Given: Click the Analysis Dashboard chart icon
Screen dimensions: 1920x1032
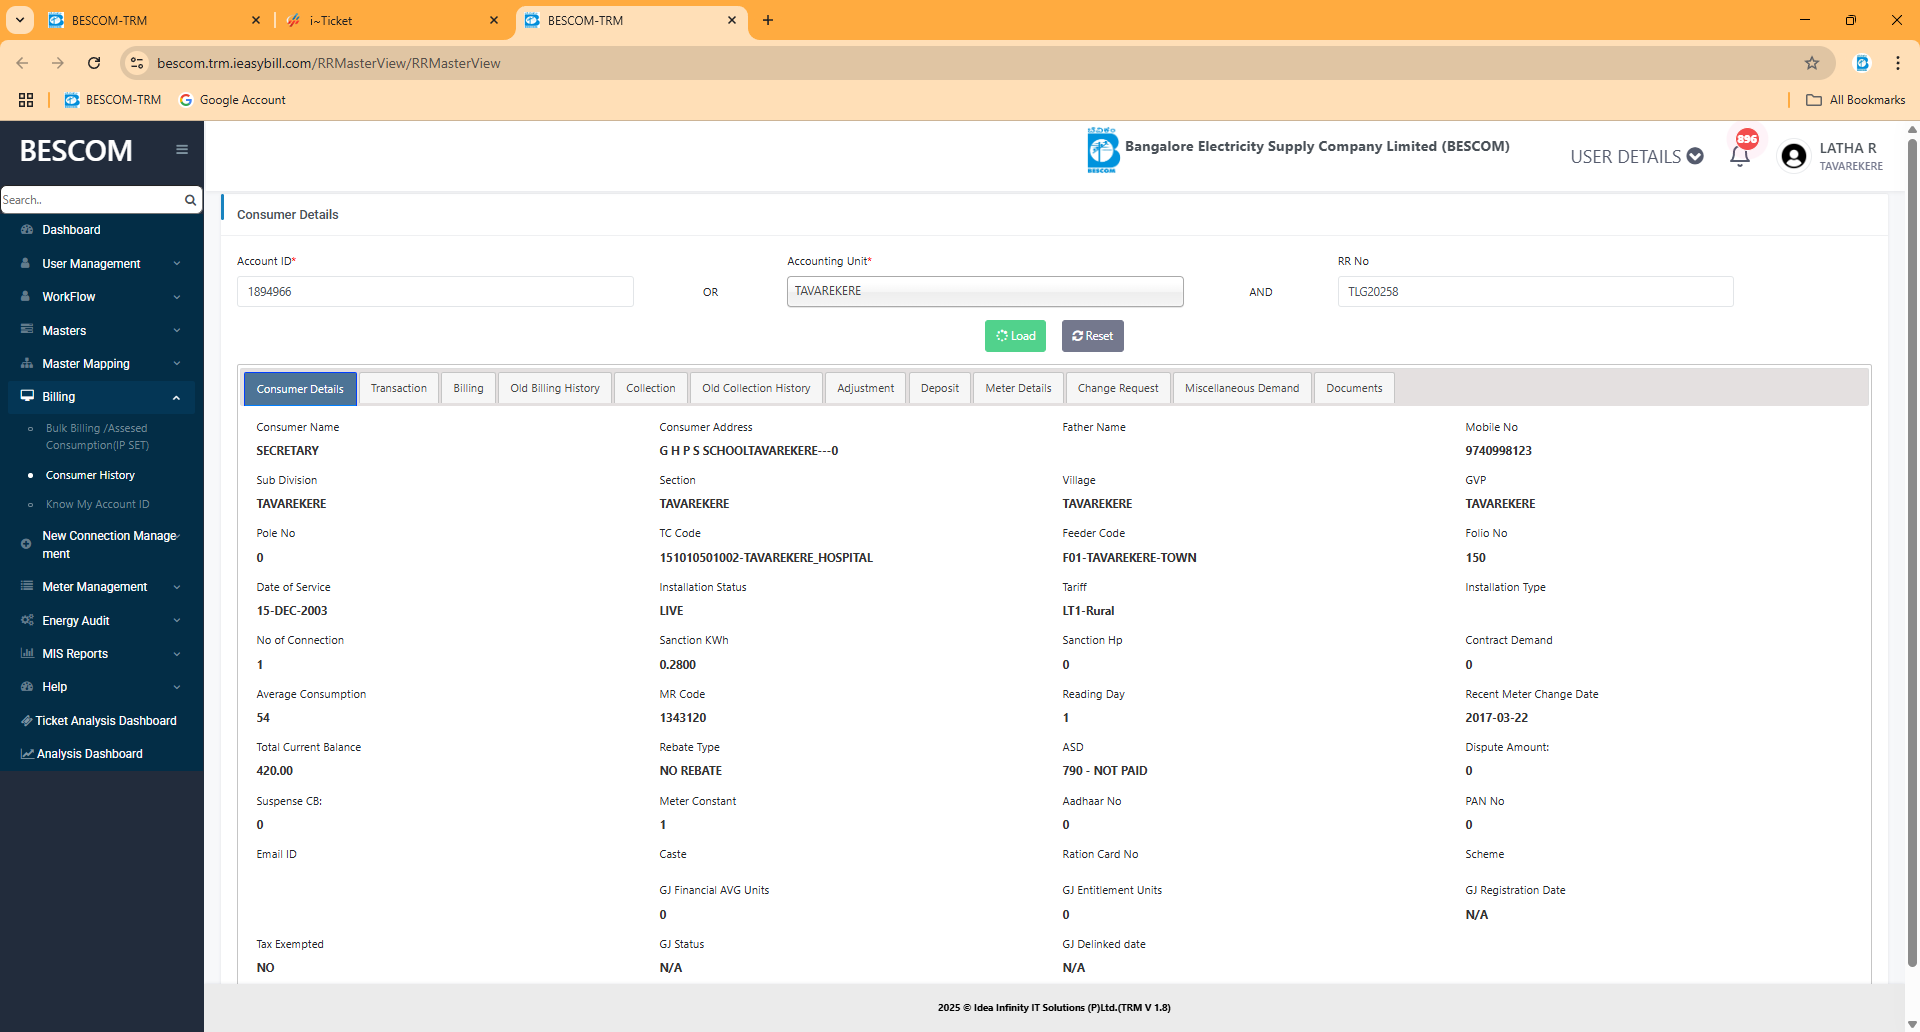Looking at the screenshot, I should (27, 753).
